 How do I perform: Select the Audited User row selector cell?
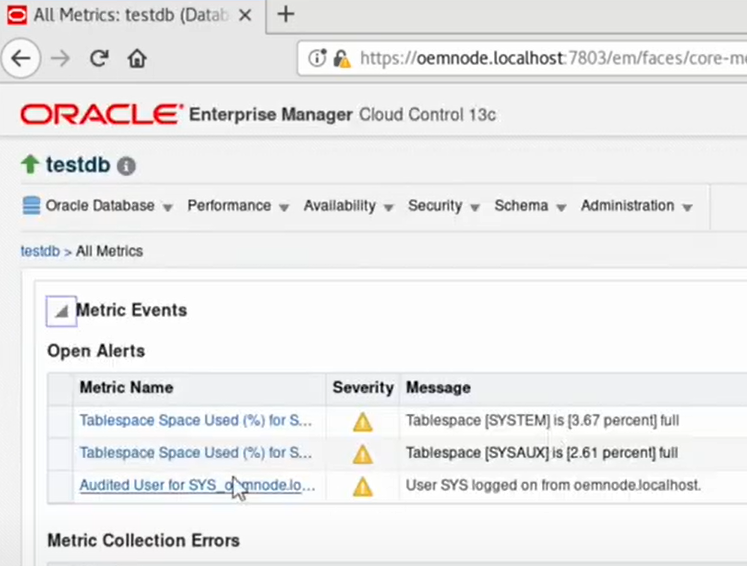click(x=61, y=486)
